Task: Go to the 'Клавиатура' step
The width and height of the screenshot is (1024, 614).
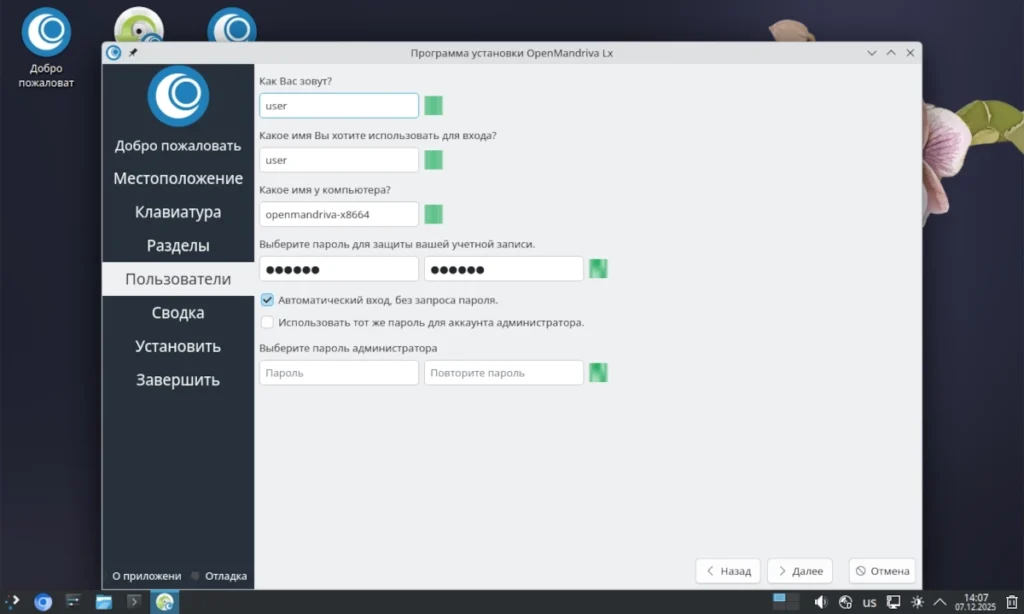Action: click(x=178, y=212)
